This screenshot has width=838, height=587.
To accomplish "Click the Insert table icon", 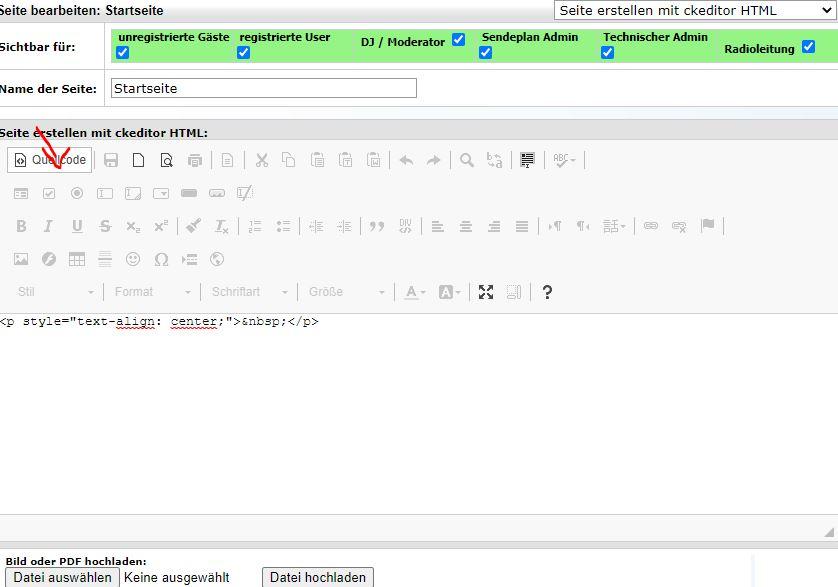I will 77,260.
